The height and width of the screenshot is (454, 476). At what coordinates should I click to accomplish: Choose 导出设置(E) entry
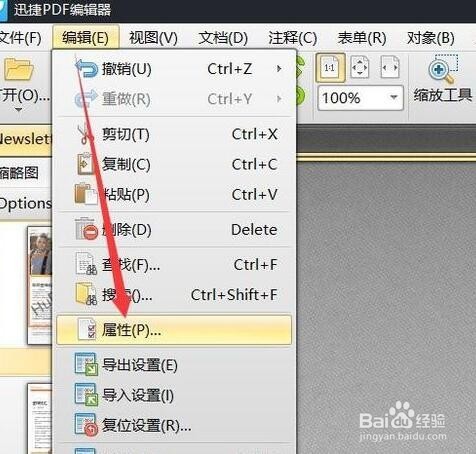[x=175, y=365]
